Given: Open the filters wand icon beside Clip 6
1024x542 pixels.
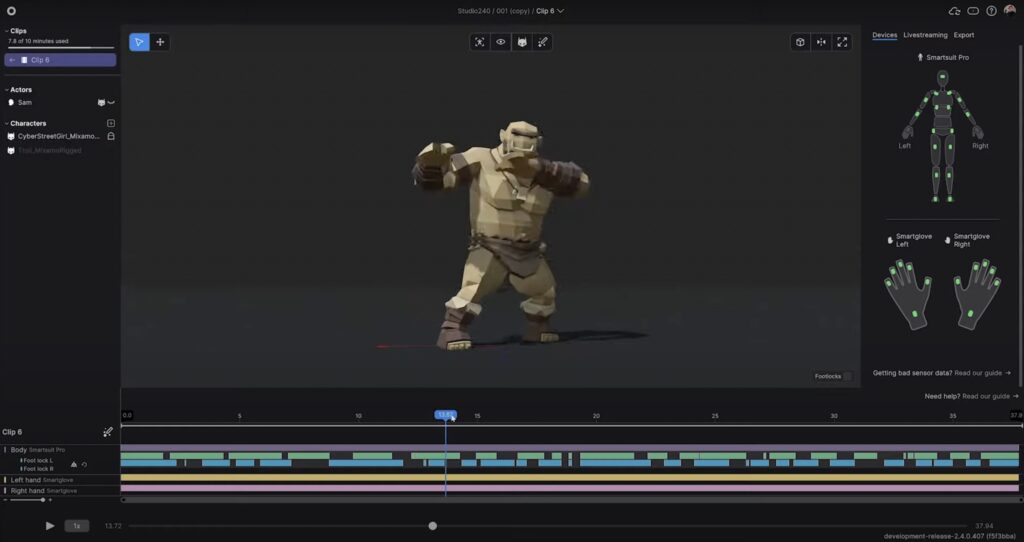Looking at the screenshot, I should pos(108,432).
